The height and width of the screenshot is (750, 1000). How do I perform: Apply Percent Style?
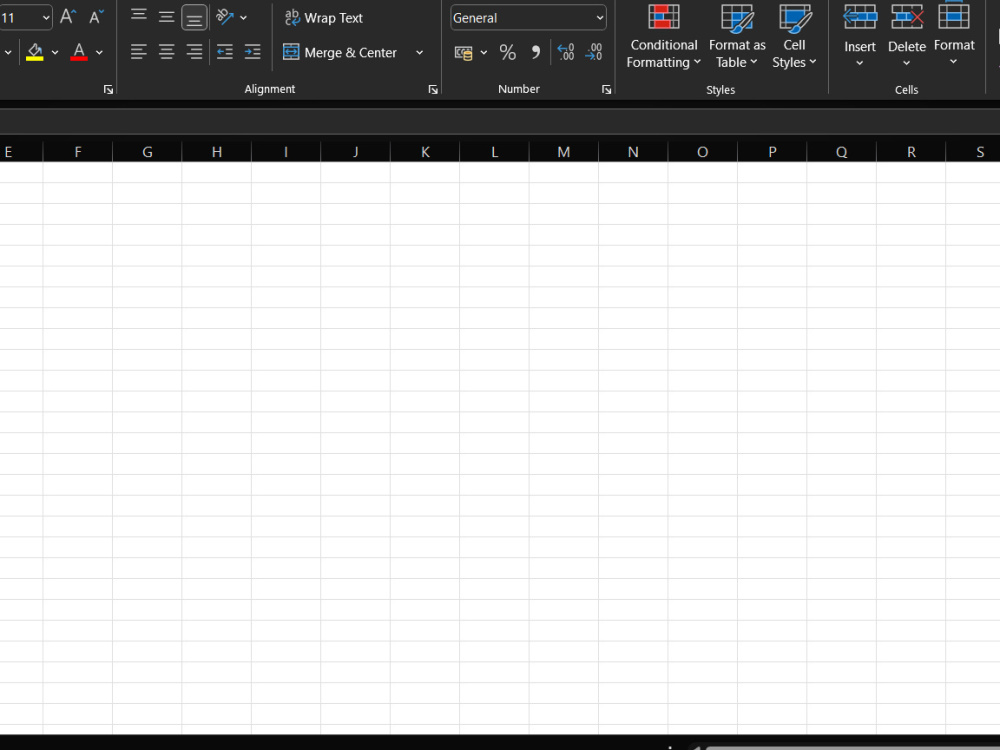click(508, 52)
